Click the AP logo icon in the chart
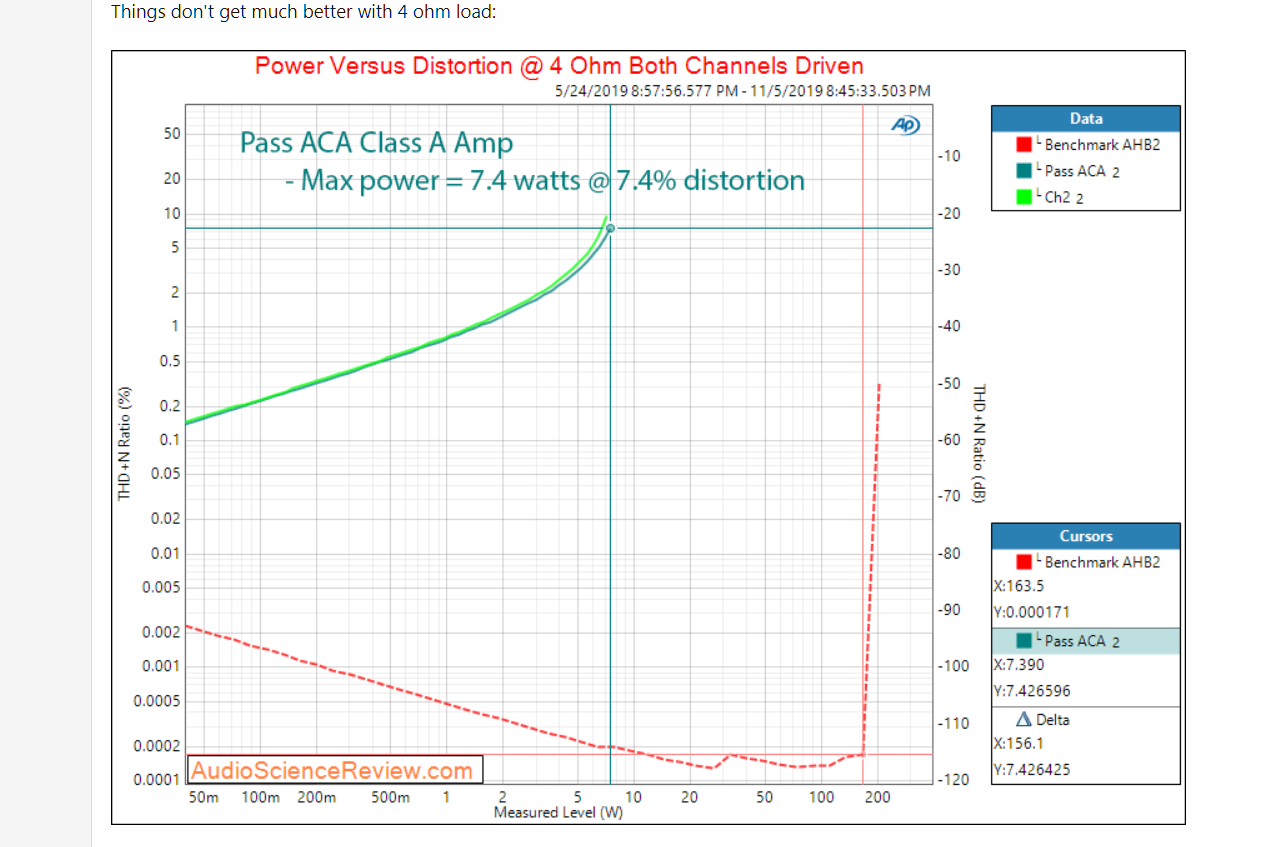This screenshot has width=1282, height=847. pyautogui.click(x=905, y=124)
